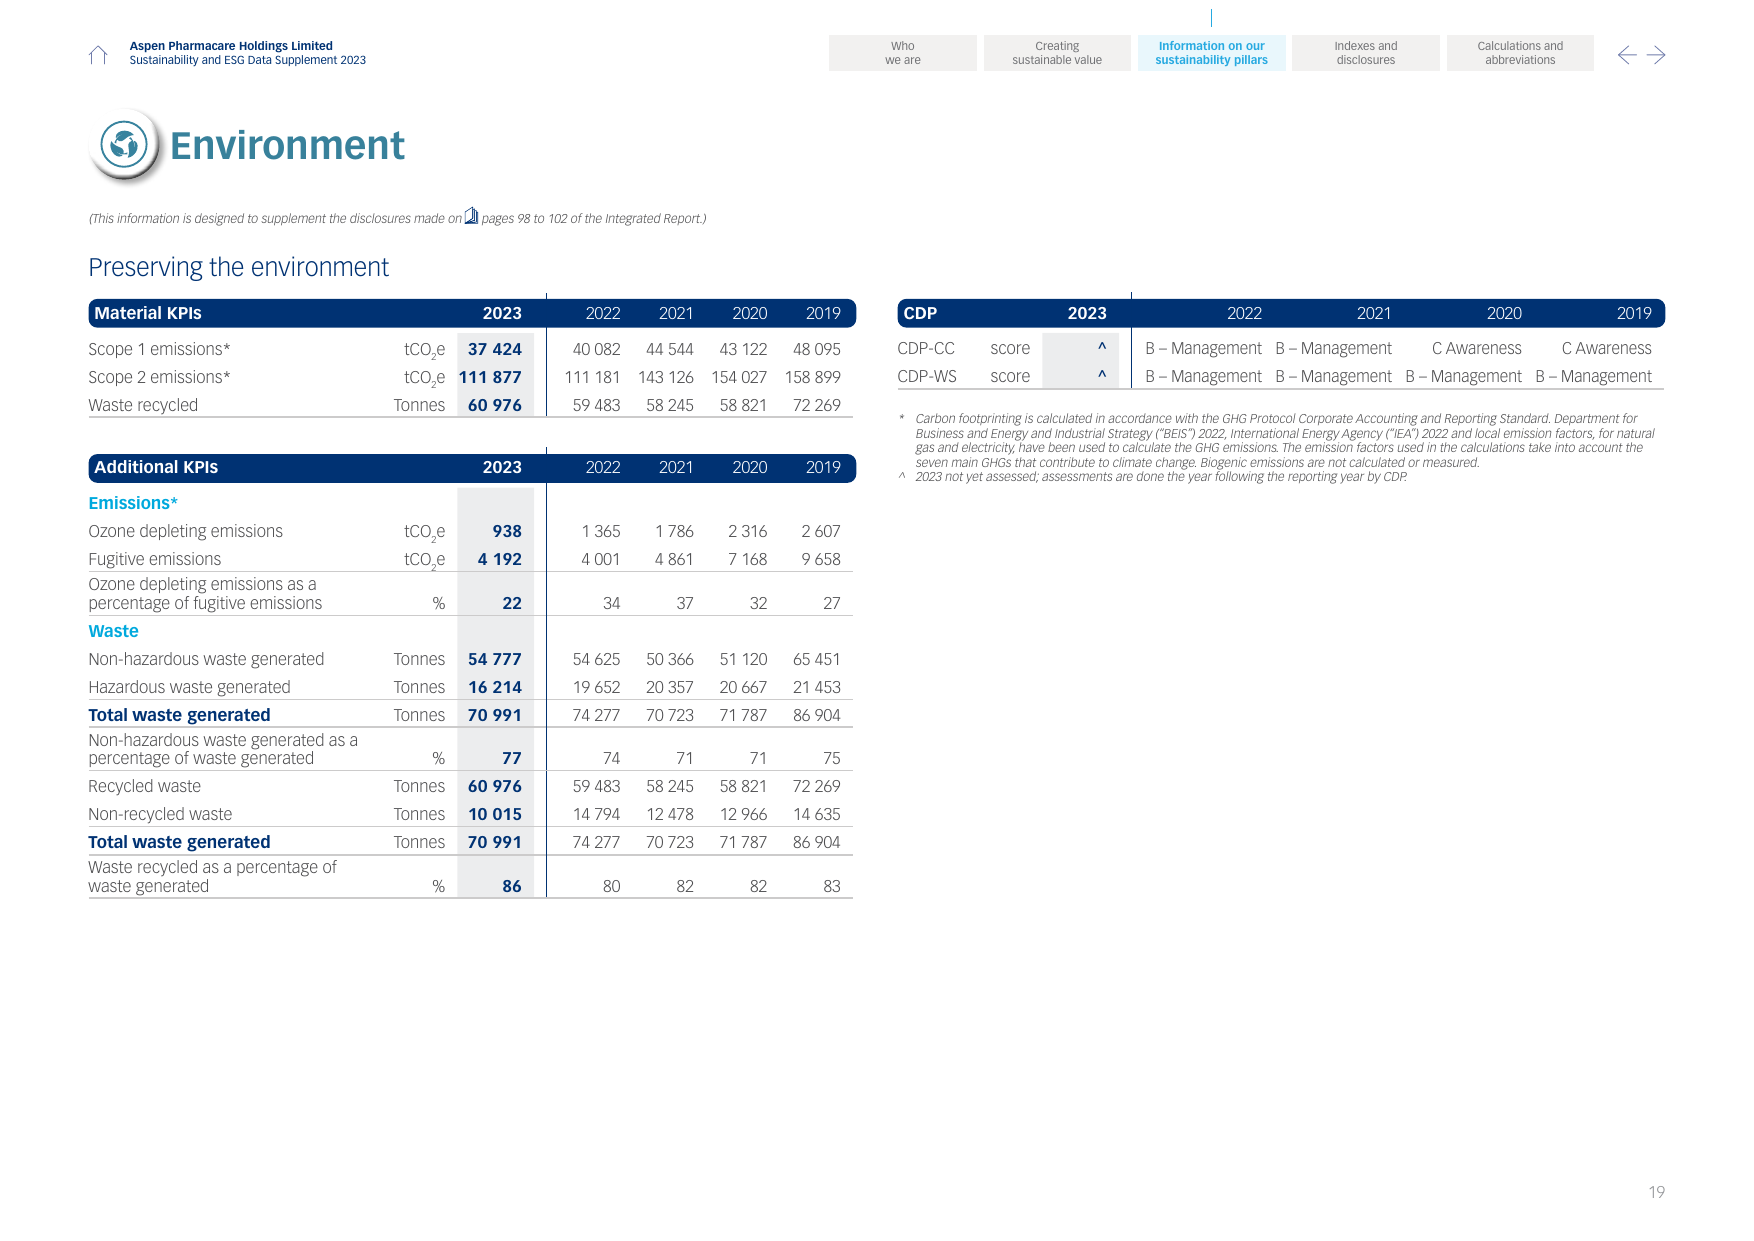Viewport: 1754px width, 1241px height.
Task: Click the carbon footprinting footnote text
Action: pos(1285,440)
